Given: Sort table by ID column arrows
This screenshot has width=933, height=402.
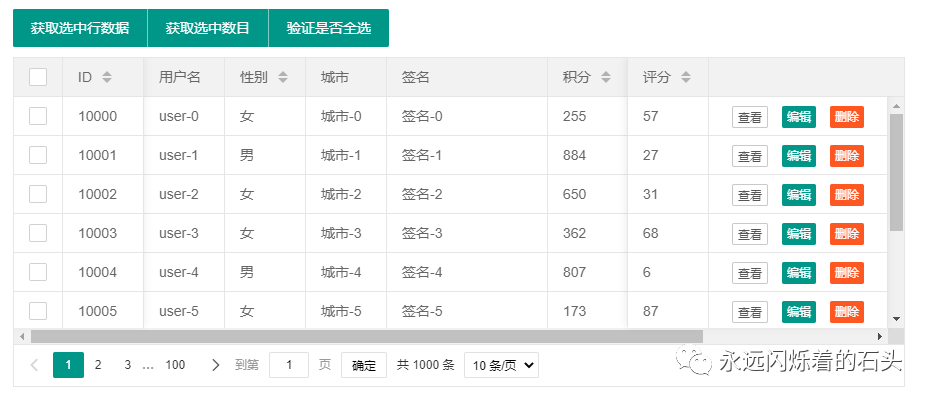Looking at the screenshot, I should (107, 77).
